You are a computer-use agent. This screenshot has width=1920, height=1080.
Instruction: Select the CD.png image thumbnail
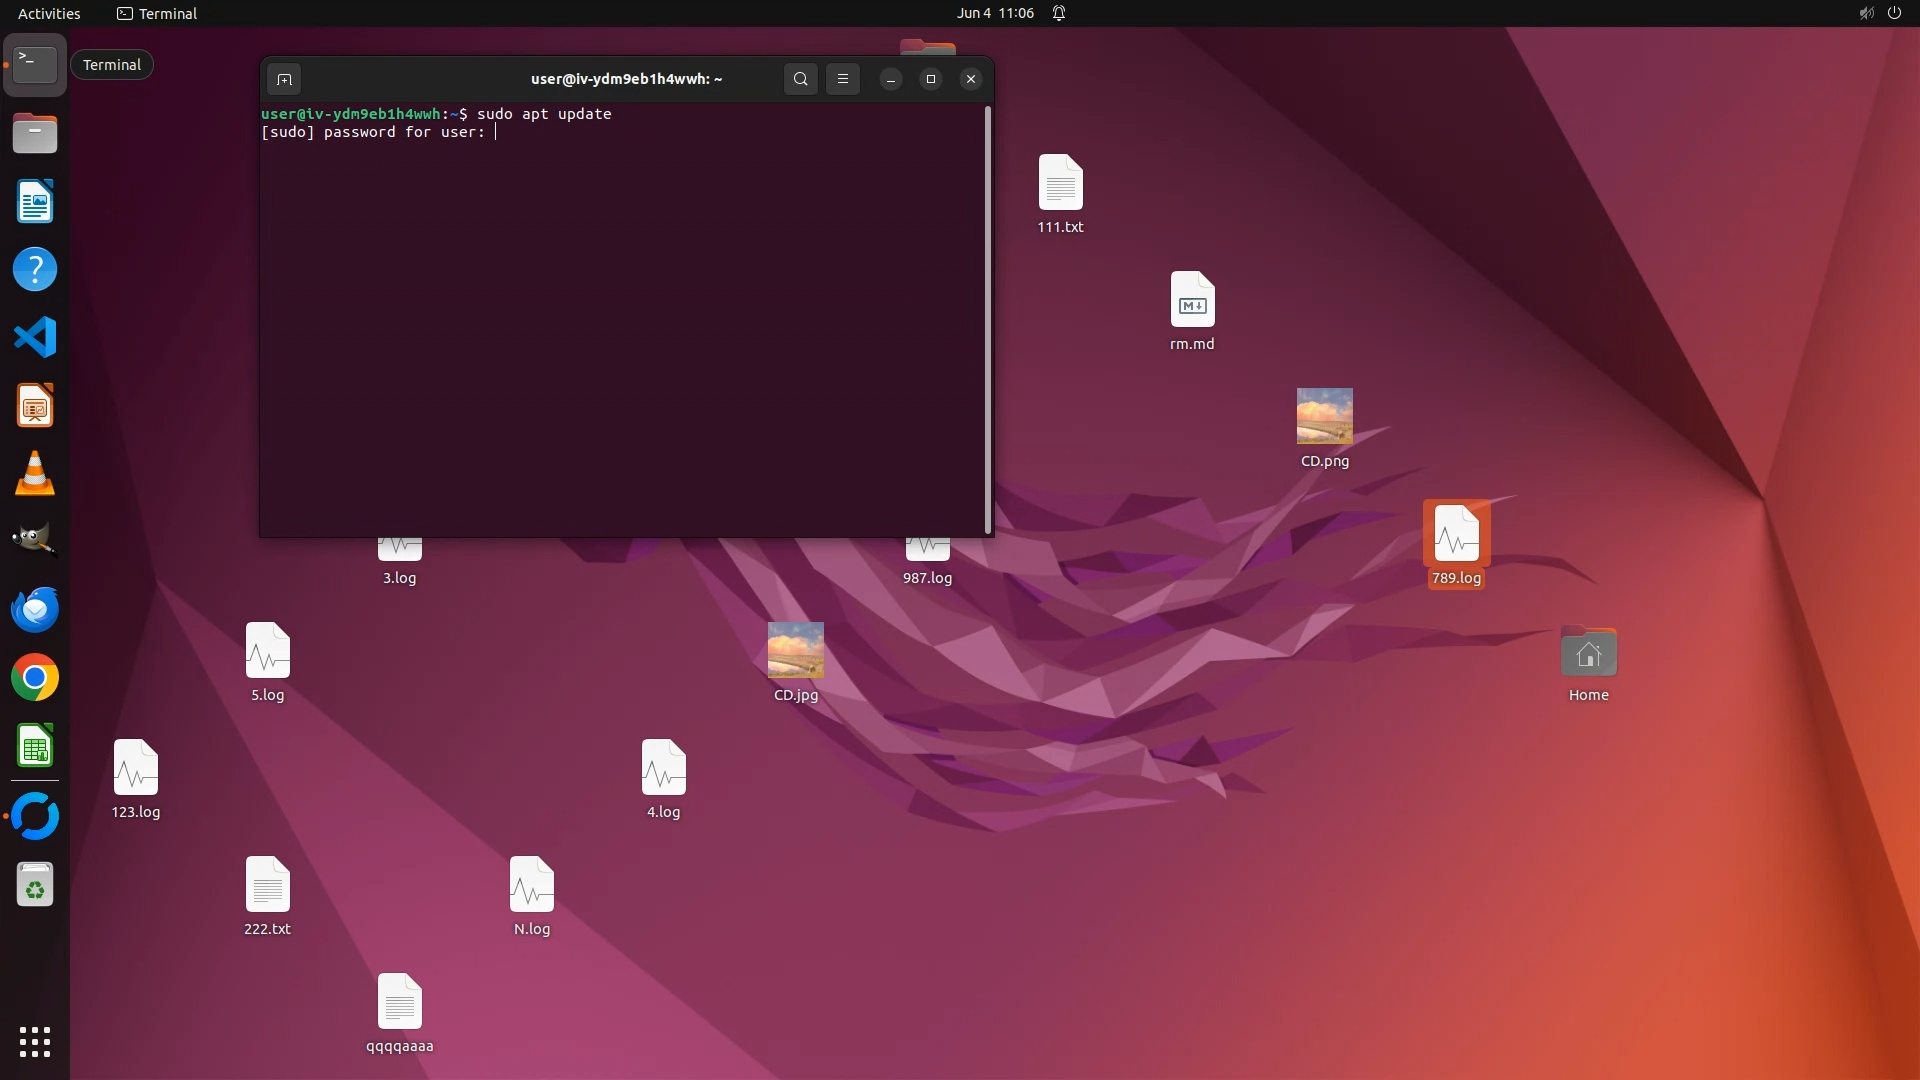[x=1324, y=416]
